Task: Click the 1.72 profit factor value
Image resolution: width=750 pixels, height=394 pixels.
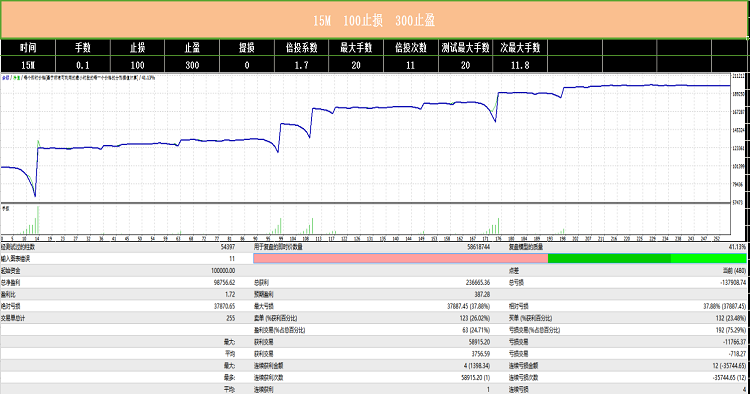Action: (x=230, y=295)
